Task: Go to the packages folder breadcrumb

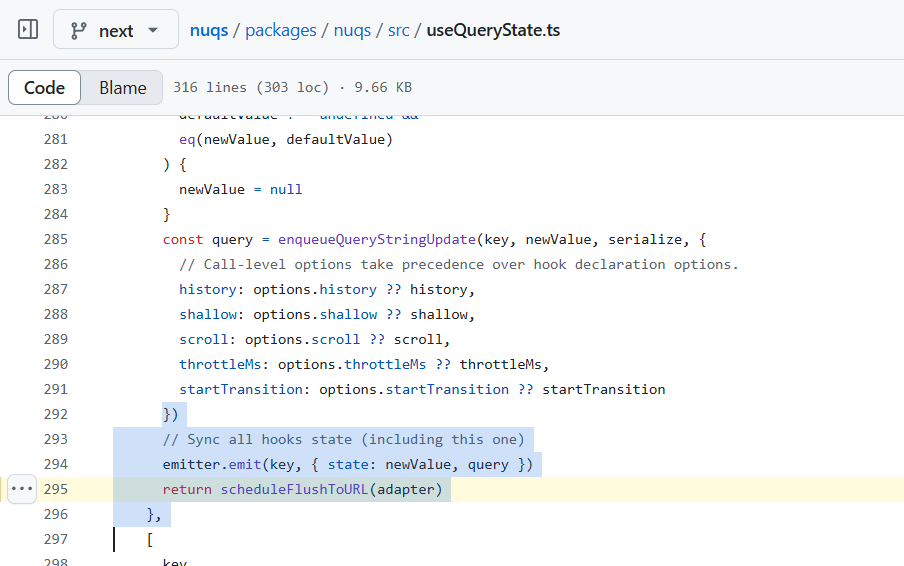Action: pyautogui.click(x=281, y=30)
